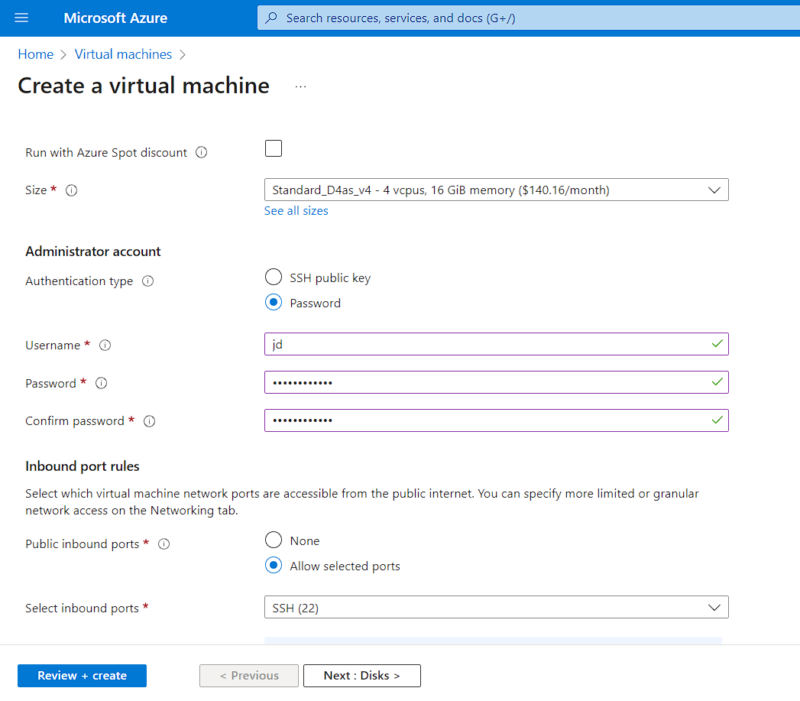Navigate to Home via breadcrumb
The image size is (800, 701).
click(x=35, y=54)
